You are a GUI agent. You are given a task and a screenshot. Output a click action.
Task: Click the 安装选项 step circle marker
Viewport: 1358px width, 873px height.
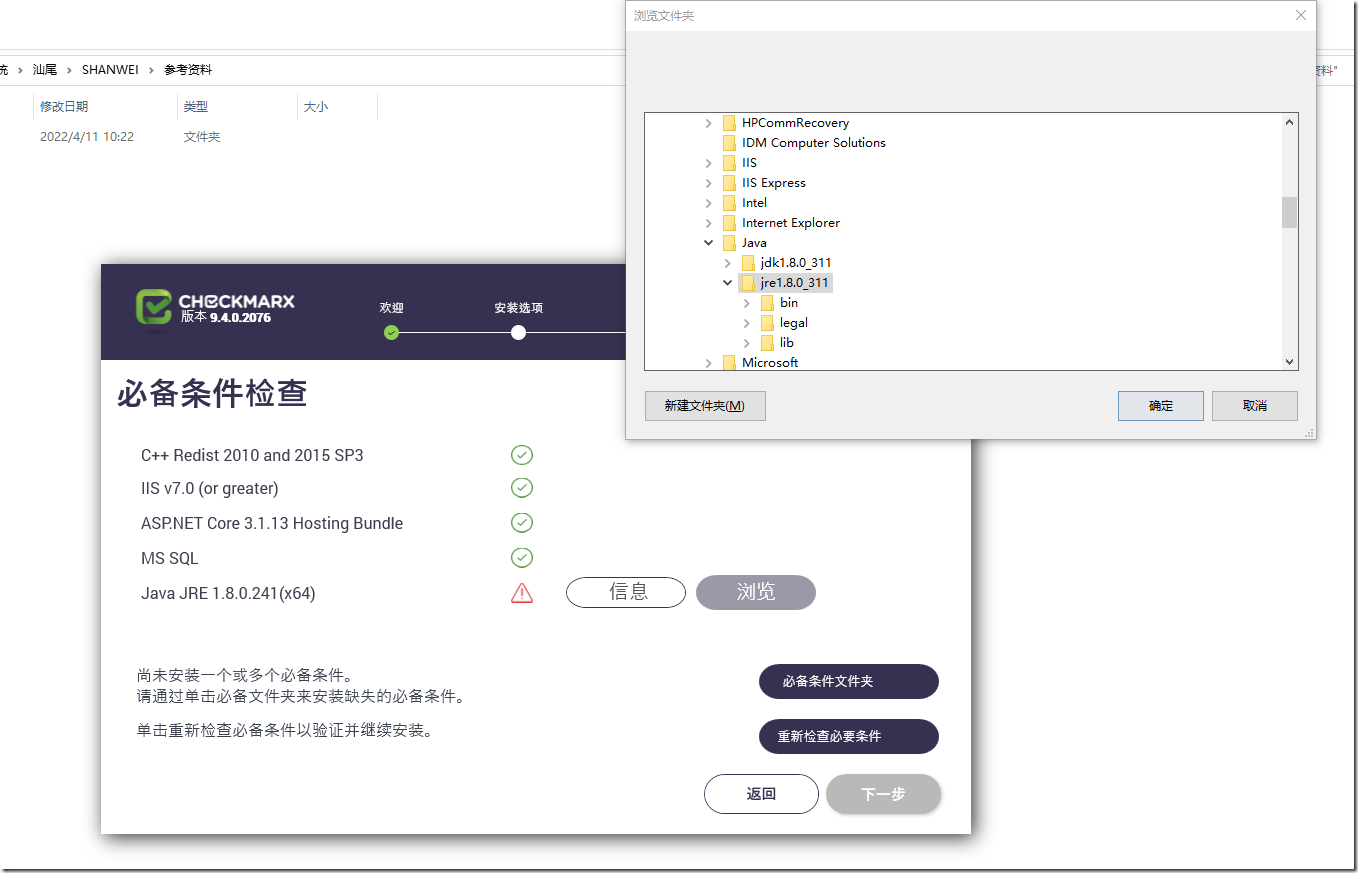click(x=518, y=332)
